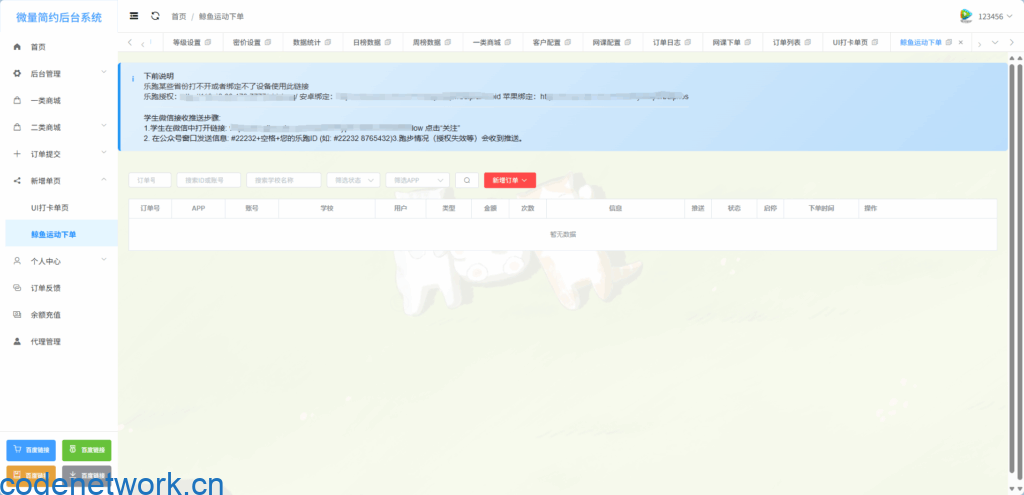This screenshot has height=495, width=1024.
Task: Expand the 个人中心 sidebar menu
Action: coord(58,261)
